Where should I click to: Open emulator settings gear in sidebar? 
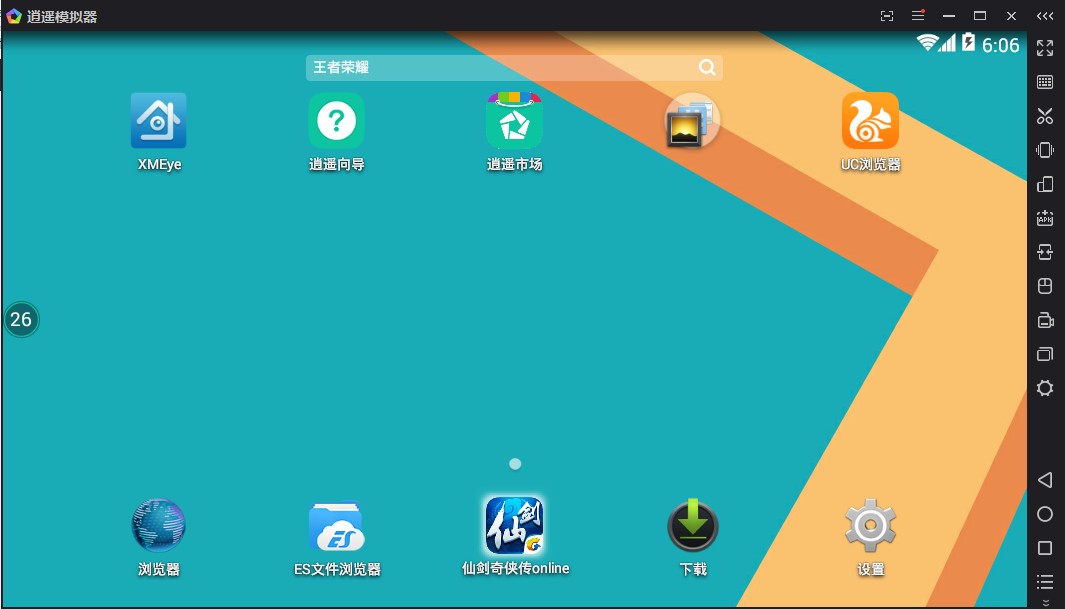coord(1045,388)
